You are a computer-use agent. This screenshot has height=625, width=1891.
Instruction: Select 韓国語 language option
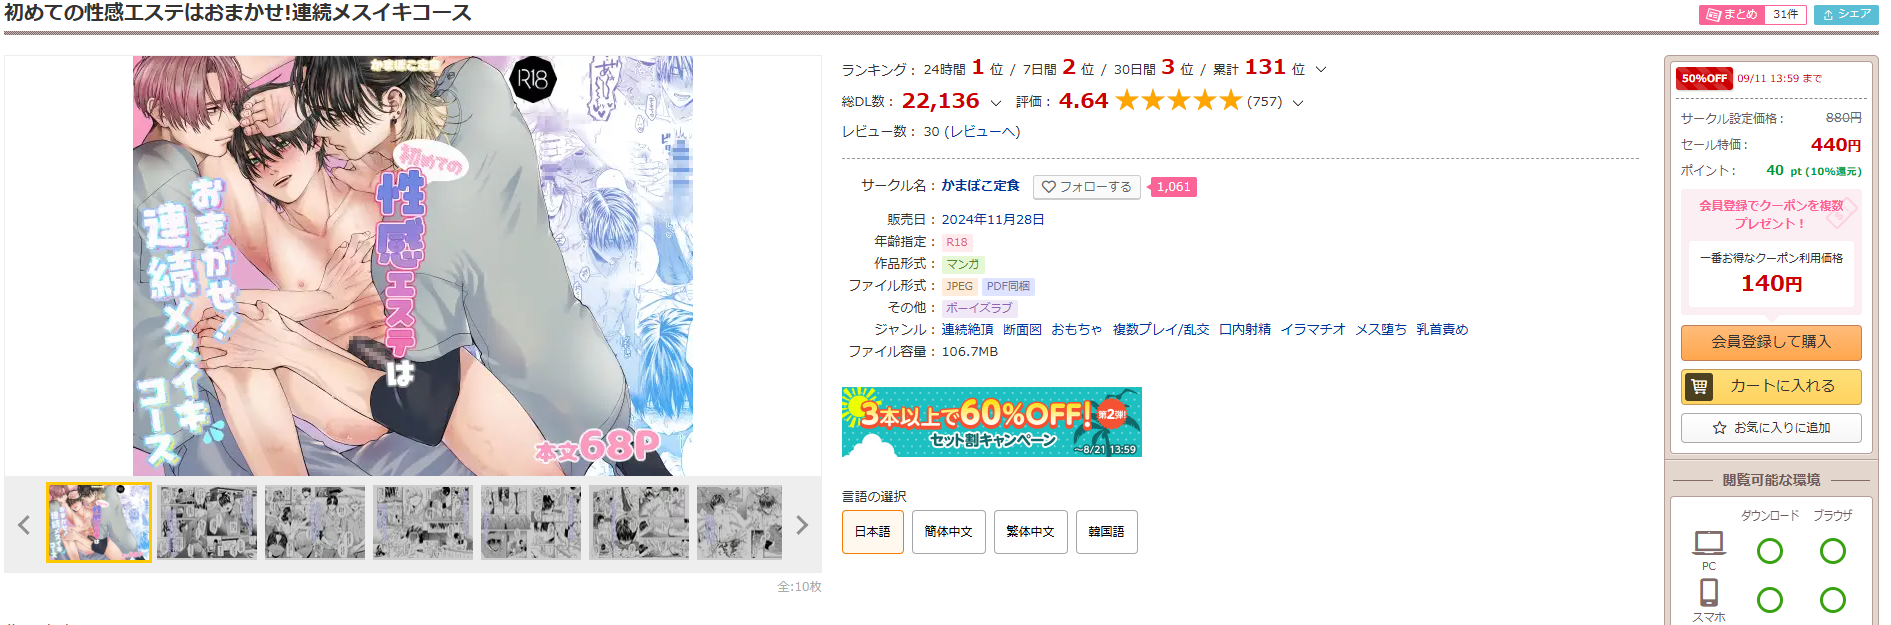1107,532
